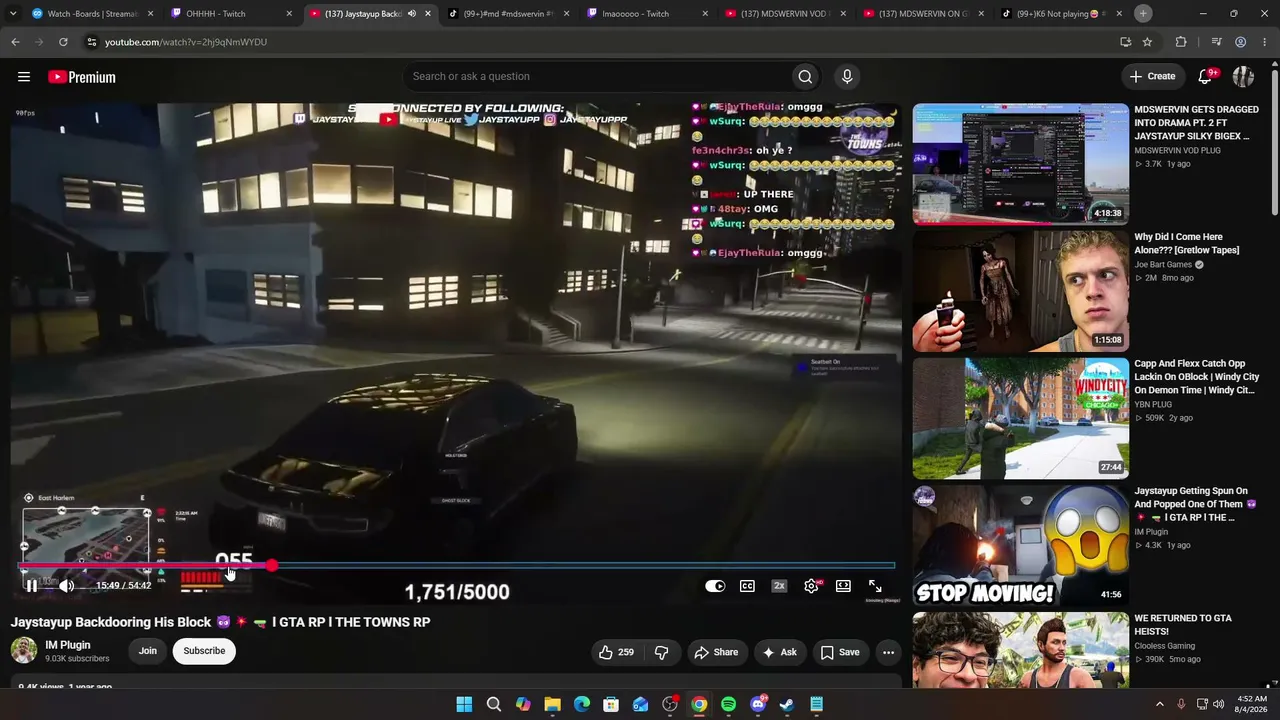Open the IM Plugin channel avatar
Image resolution: width=1280 pixels, height=720 pixels.
[x=24, y=651]
